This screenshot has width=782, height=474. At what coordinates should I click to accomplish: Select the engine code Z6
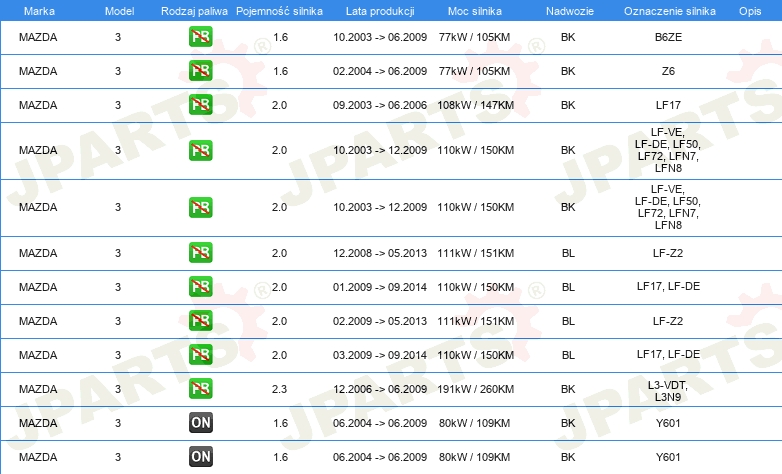pos(668,71)
